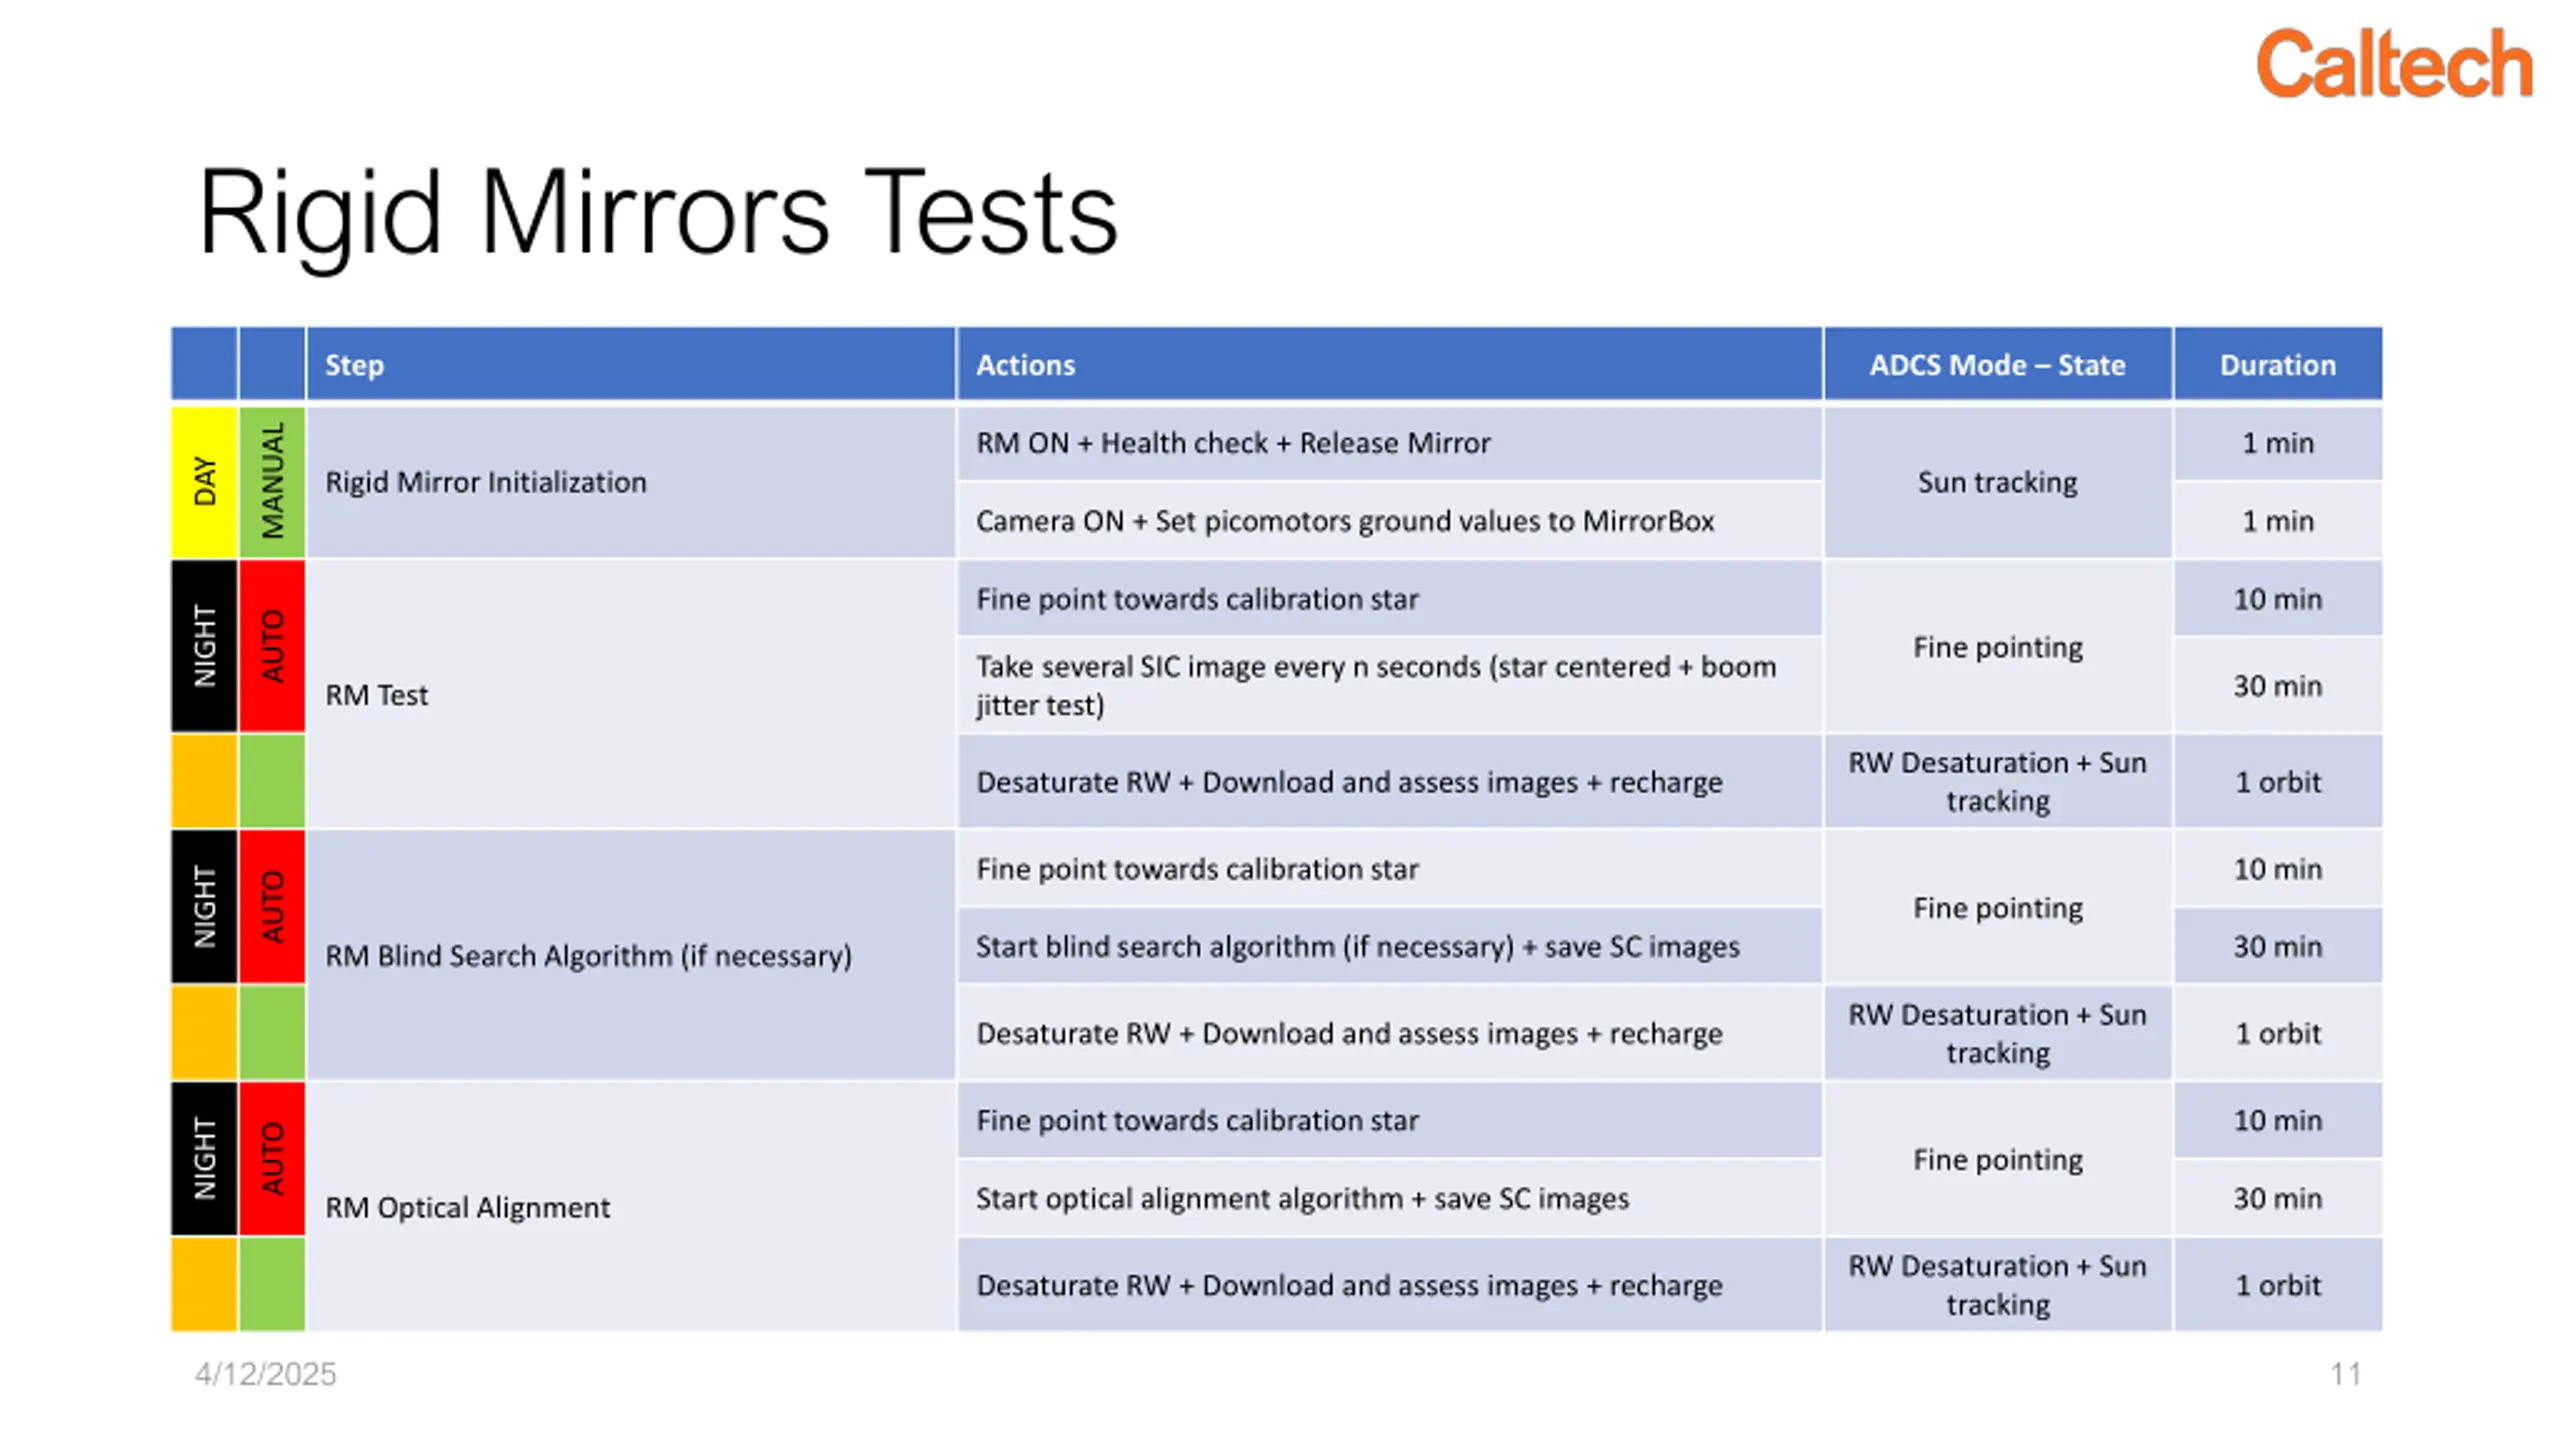This screenshot has height=1440, width=2560.
Task: Select RM Blind Search Algorithm cell
Action: pos(630,955)
